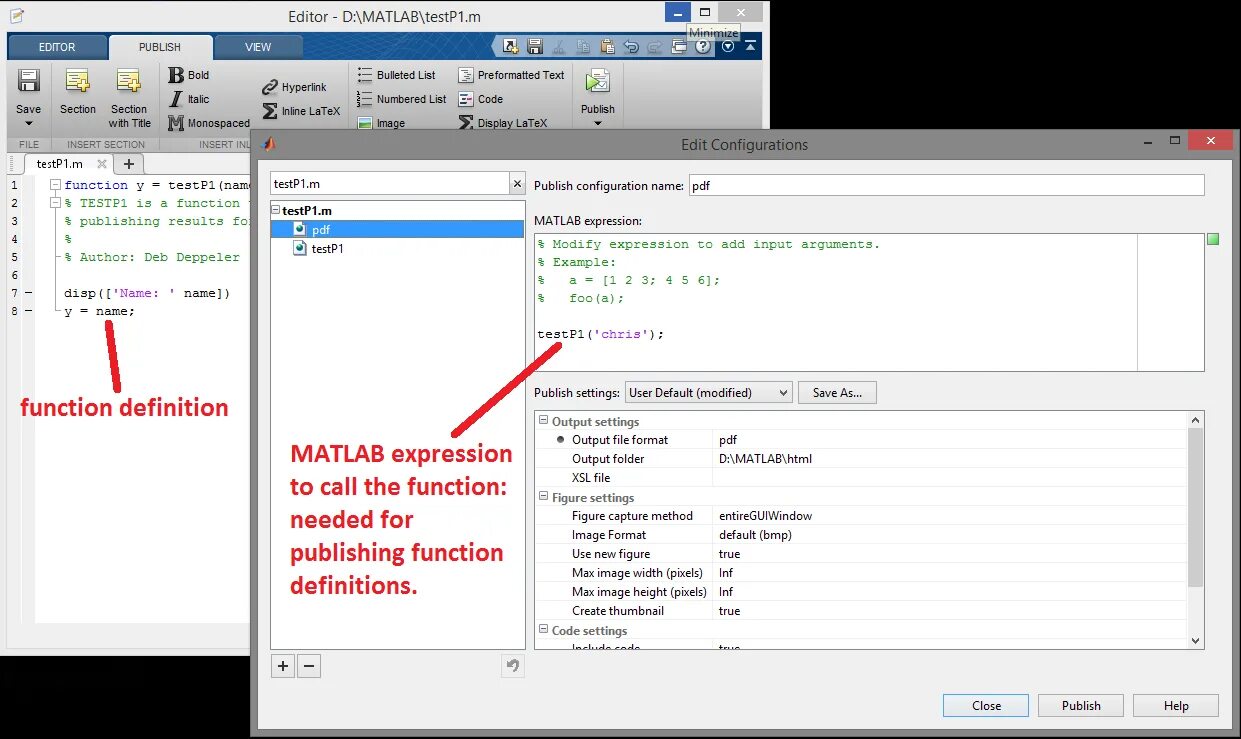Apply Monospaced text markup

[x=208, y=123]
